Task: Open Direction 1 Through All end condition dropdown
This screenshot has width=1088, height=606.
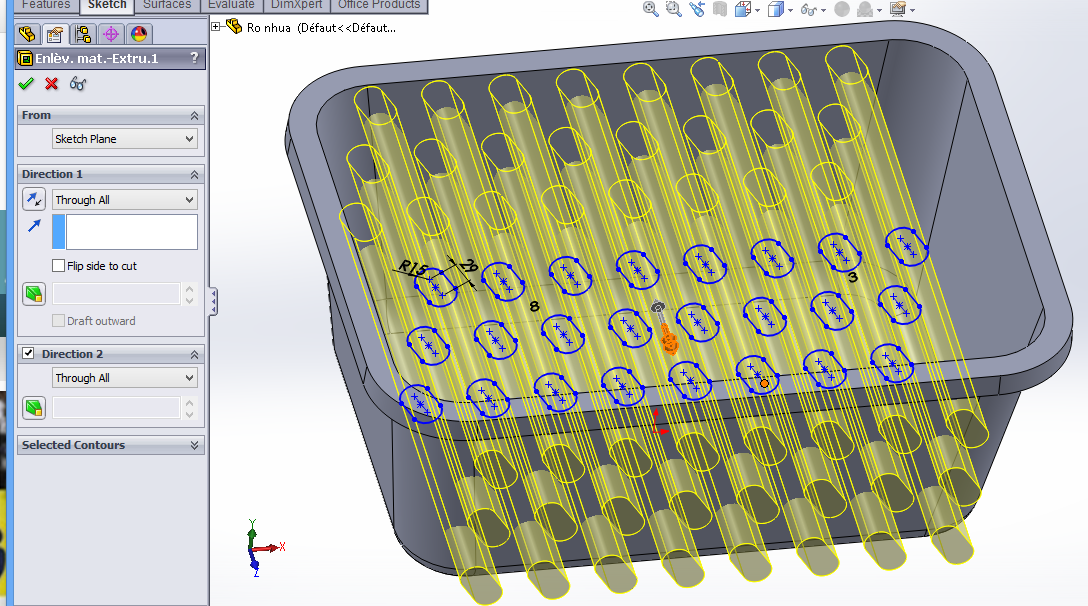Action: [x=124, y=200]
